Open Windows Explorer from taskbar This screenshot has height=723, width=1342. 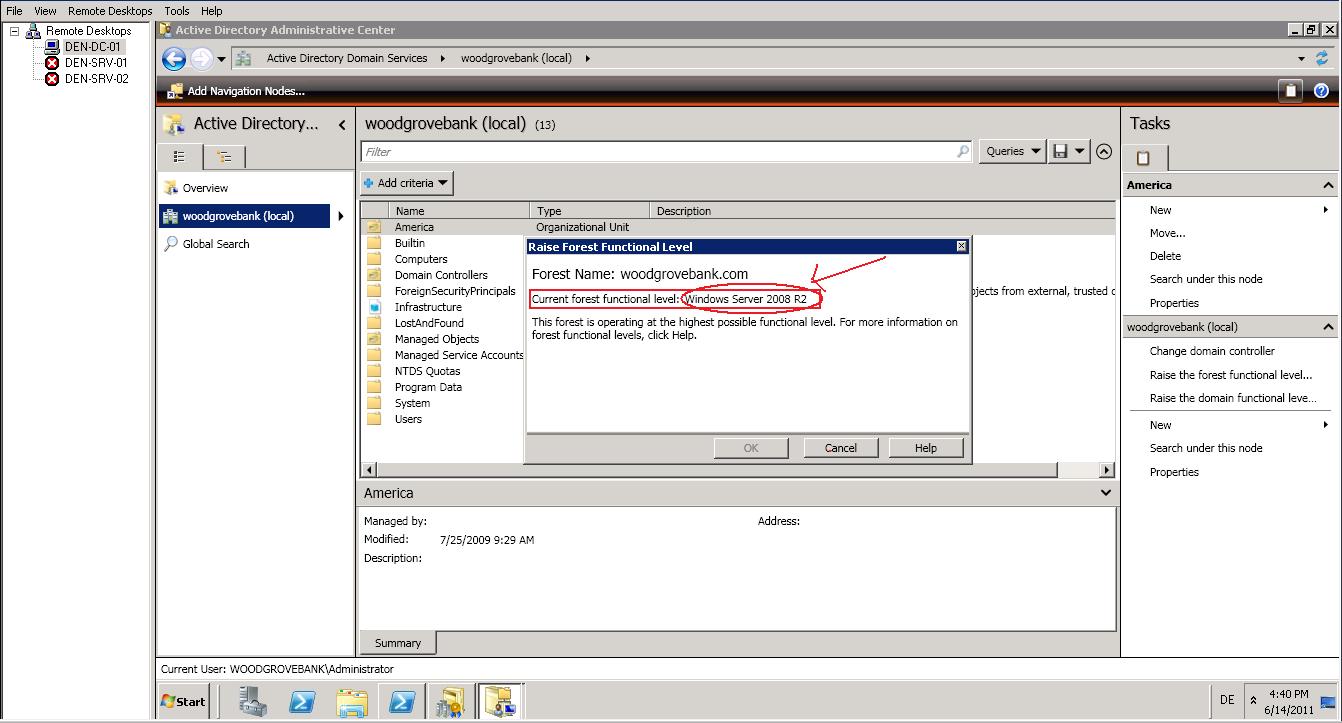click(x=352, y=702)
